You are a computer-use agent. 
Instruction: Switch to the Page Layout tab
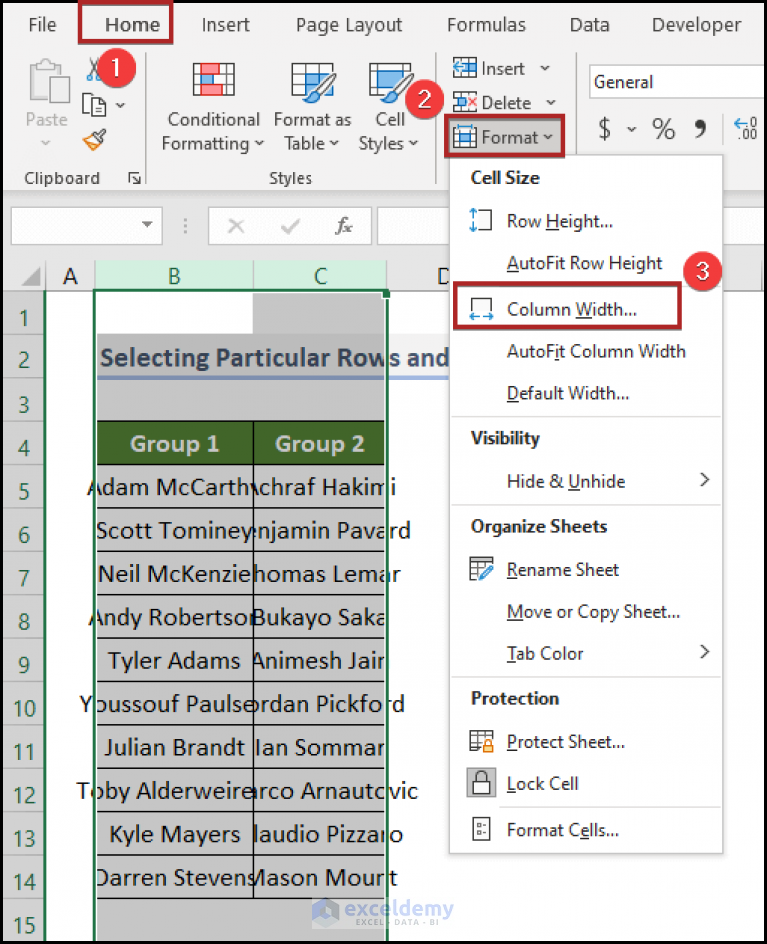(349, 25)
